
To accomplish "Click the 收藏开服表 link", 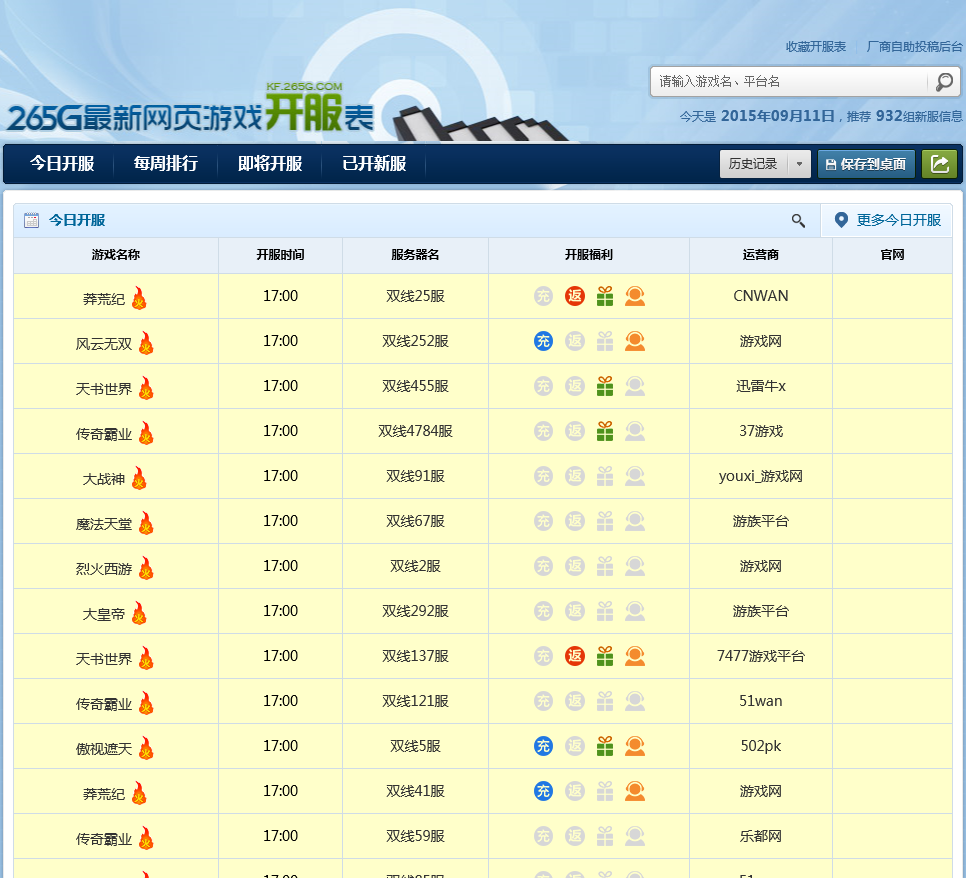I will [x=816, y=47].
